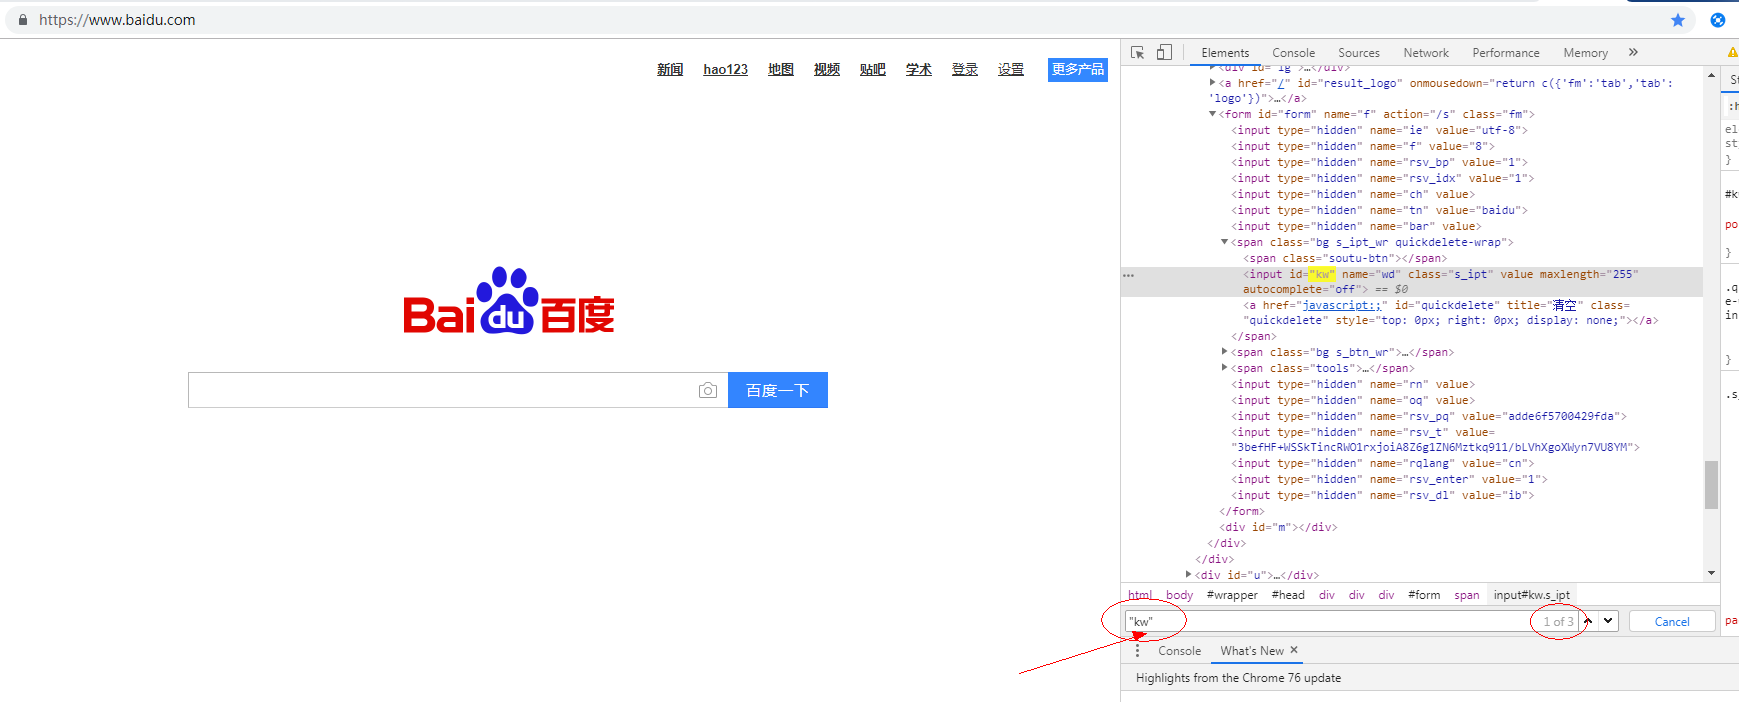Open the ellipsis actions on selected DOM row
The image size is (1739, 702).
(x=1128, y=275)
